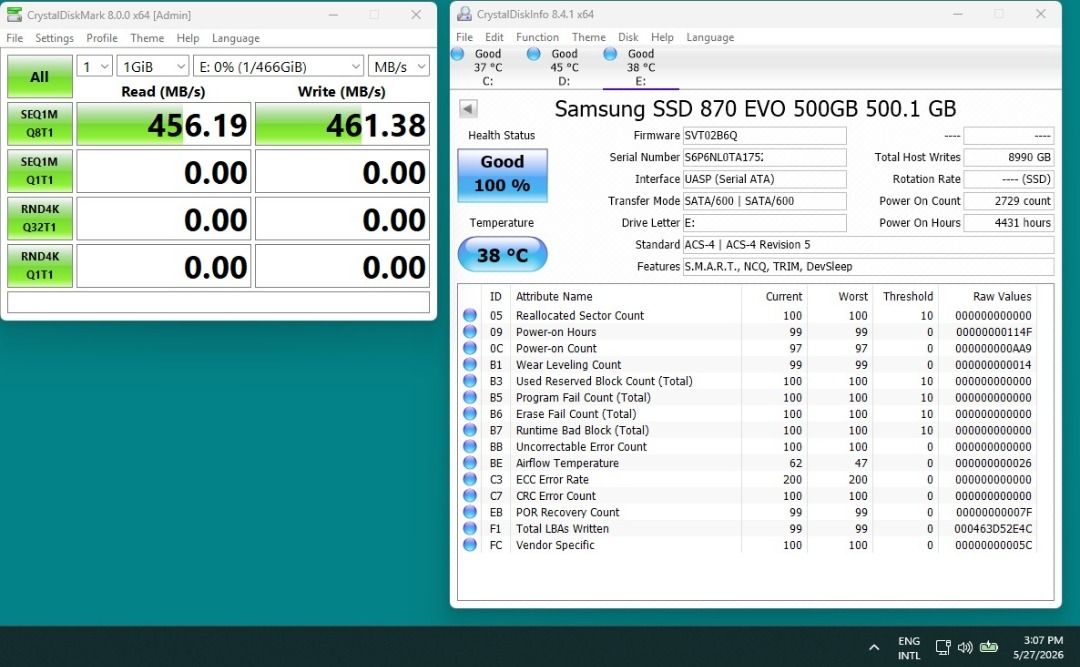The image size is (1080, 667).
Task: Open CrystalDiskMark Theme menu
Action: tap(147, 38)
